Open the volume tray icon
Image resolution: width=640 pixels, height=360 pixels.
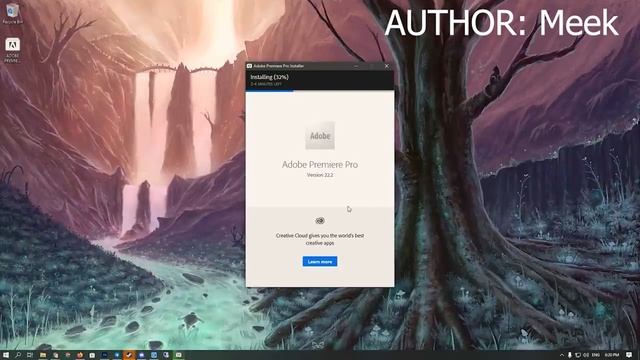(x=586, y=355)
